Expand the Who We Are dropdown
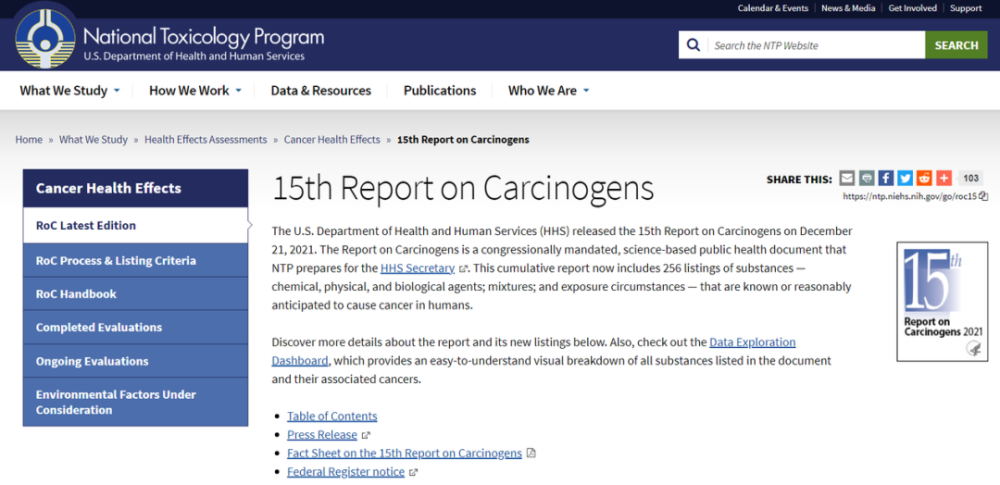This screenshot has height=485, width=1000. click(548, 91)
